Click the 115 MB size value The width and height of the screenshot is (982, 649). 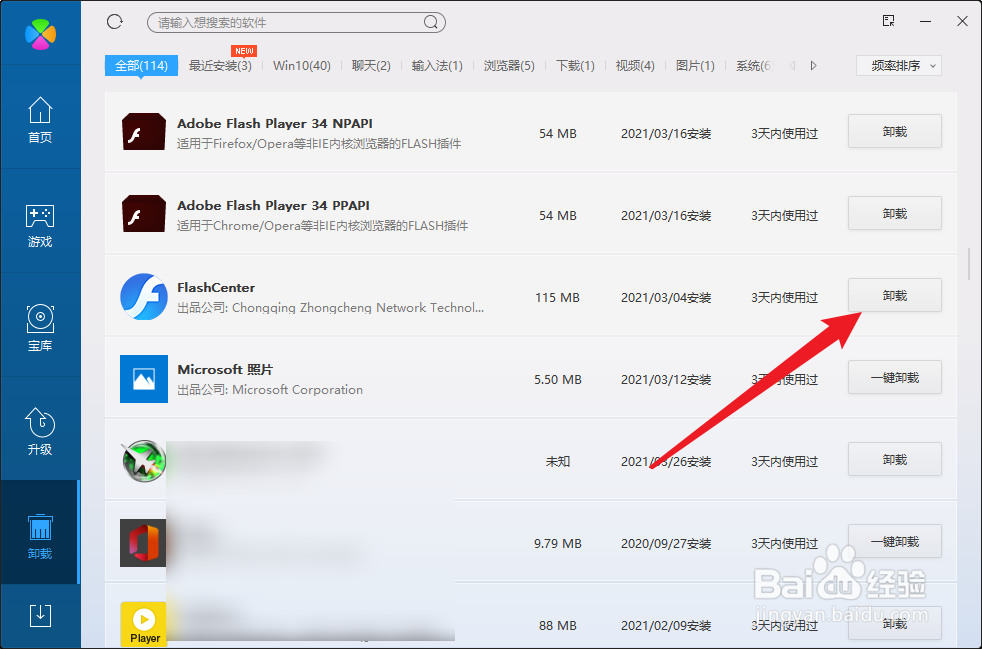click(557, 298)
